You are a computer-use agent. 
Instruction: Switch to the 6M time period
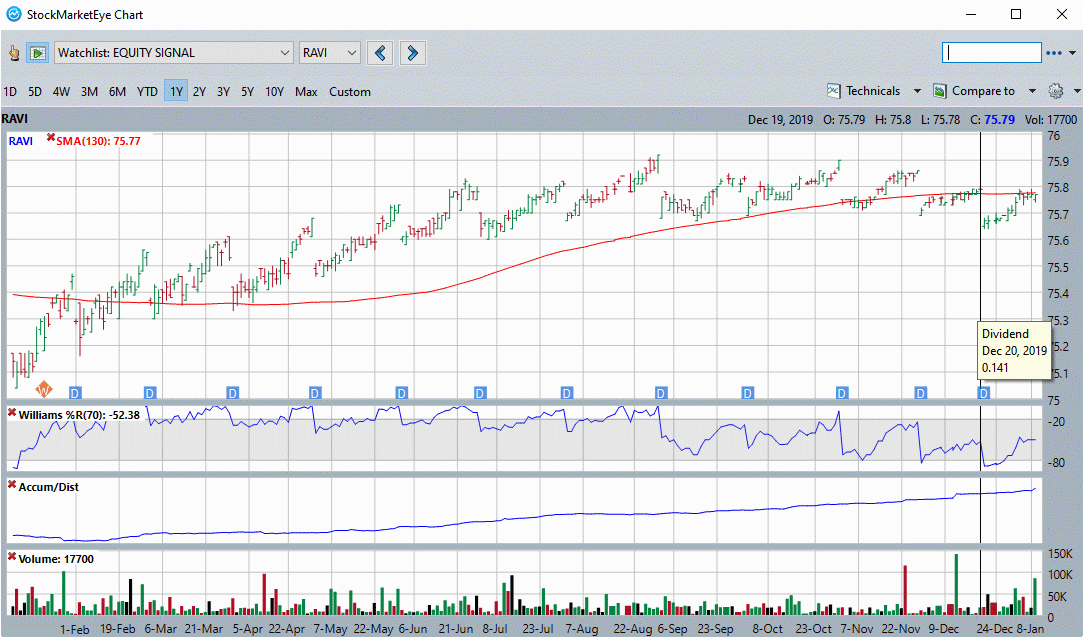[117, 91]
